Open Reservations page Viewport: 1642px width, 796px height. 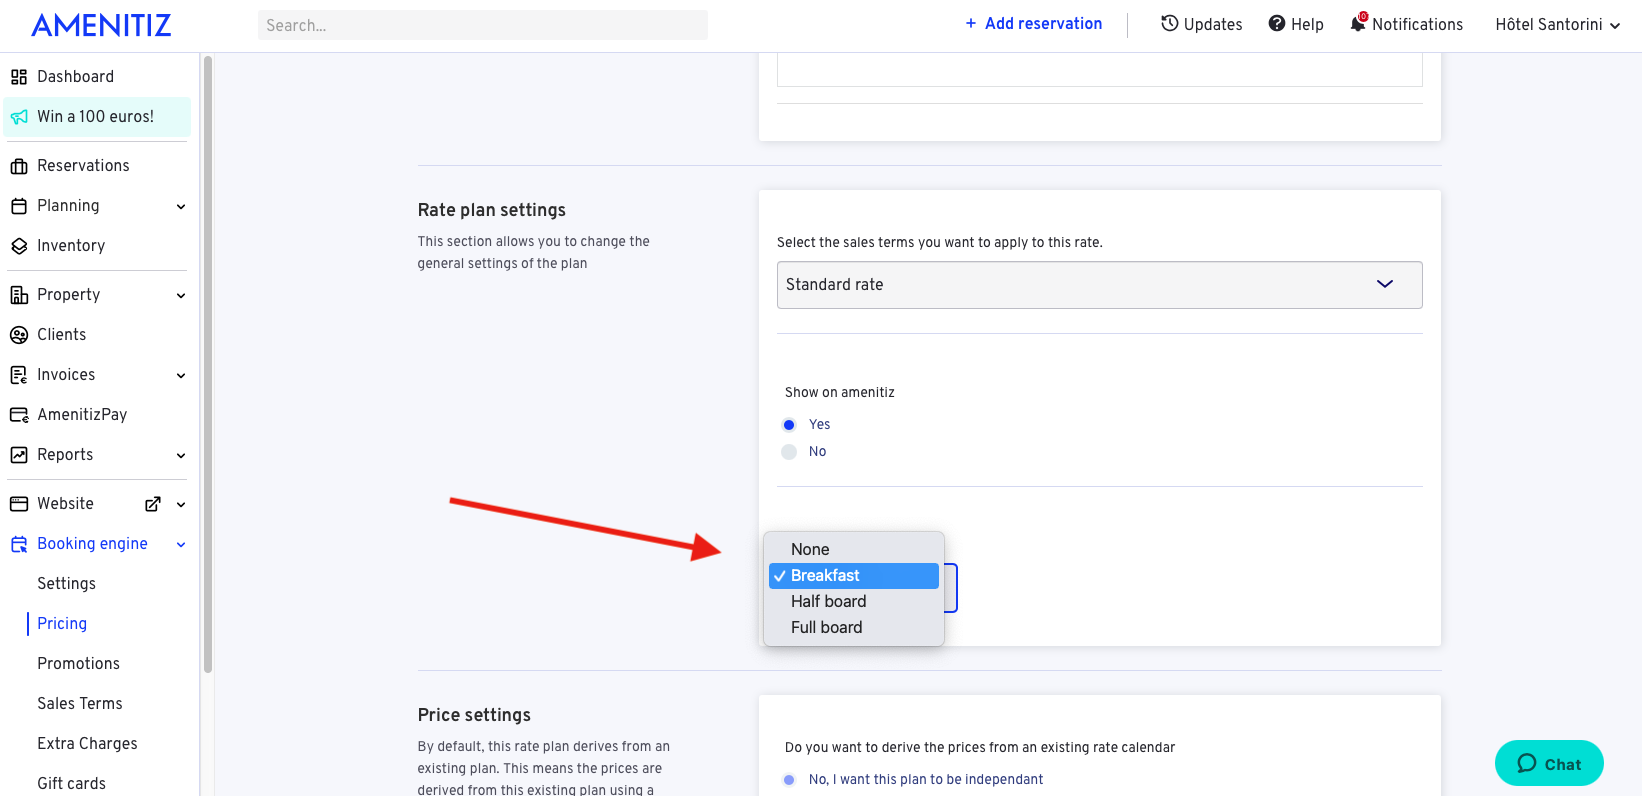tap(83, 165)
